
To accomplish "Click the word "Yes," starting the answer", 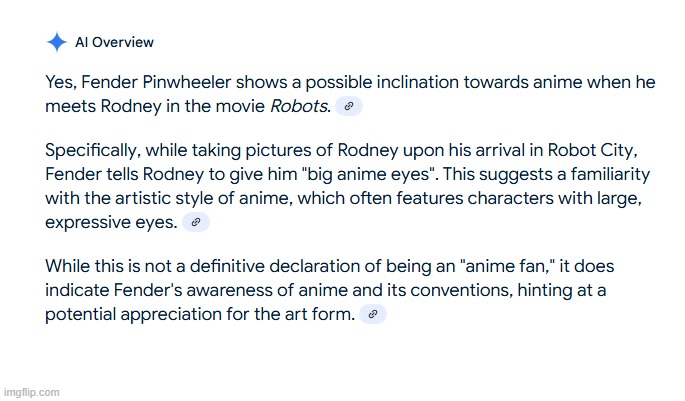I will 61,82.
